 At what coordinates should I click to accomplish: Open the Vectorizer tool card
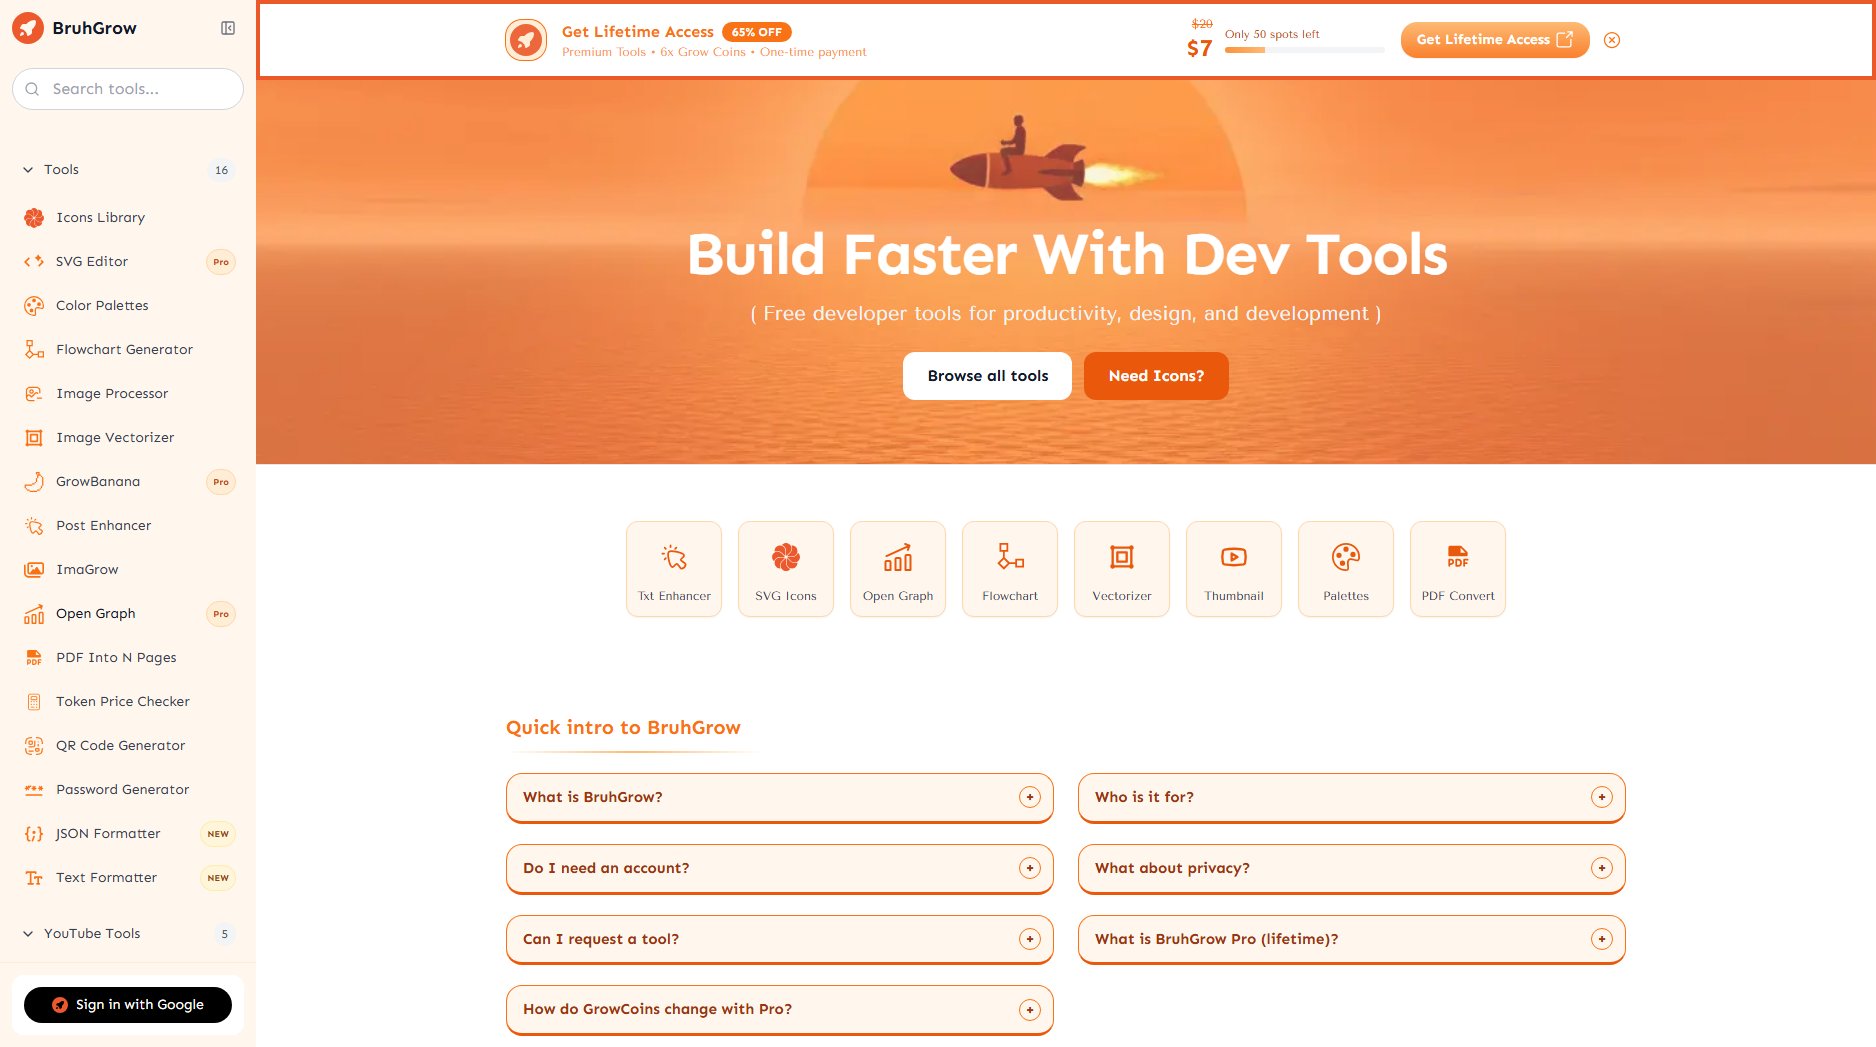click(1122, 569)
